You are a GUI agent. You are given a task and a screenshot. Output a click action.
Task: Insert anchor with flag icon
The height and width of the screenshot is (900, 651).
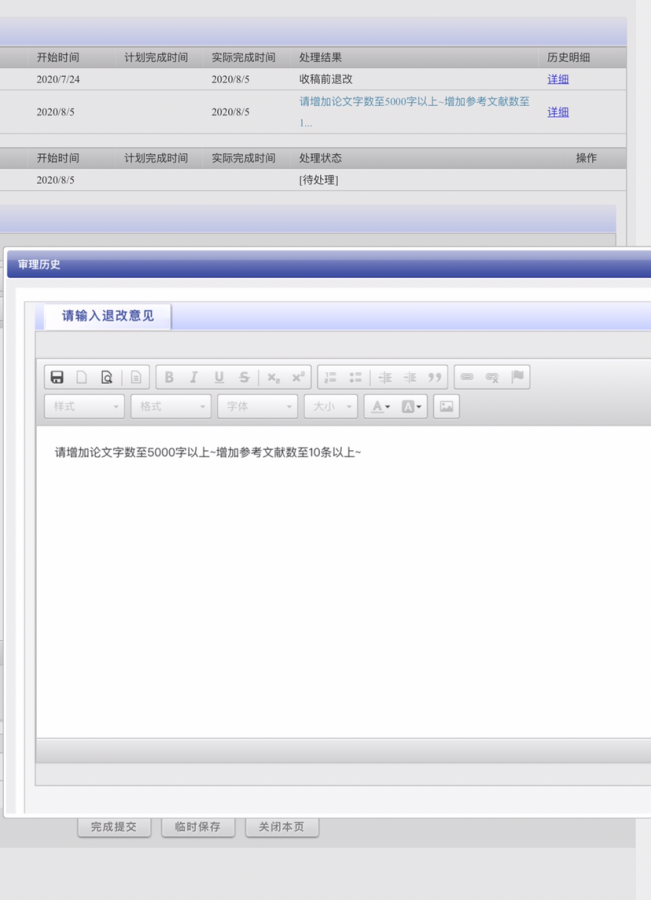pos(517,377)
